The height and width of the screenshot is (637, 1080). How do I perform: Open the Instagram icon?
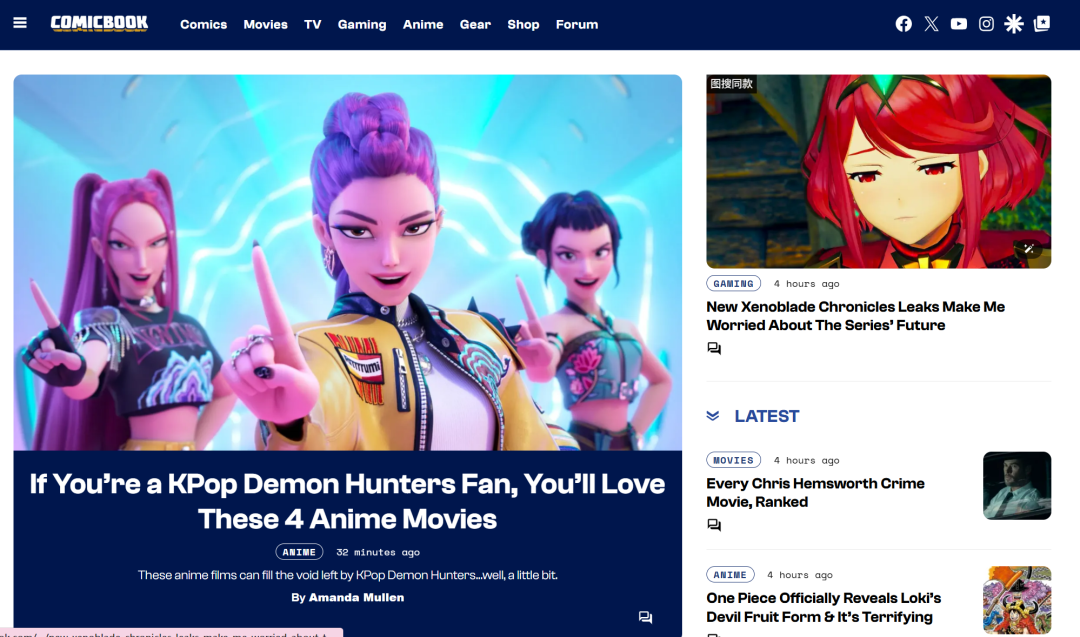point(986,24)
